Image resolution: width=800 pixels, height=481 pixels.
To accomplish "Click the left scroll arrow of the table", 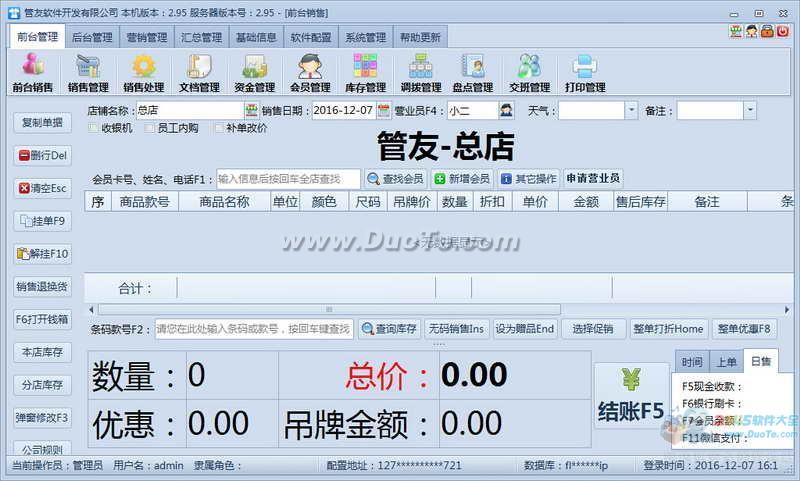I will coord(91,310).
